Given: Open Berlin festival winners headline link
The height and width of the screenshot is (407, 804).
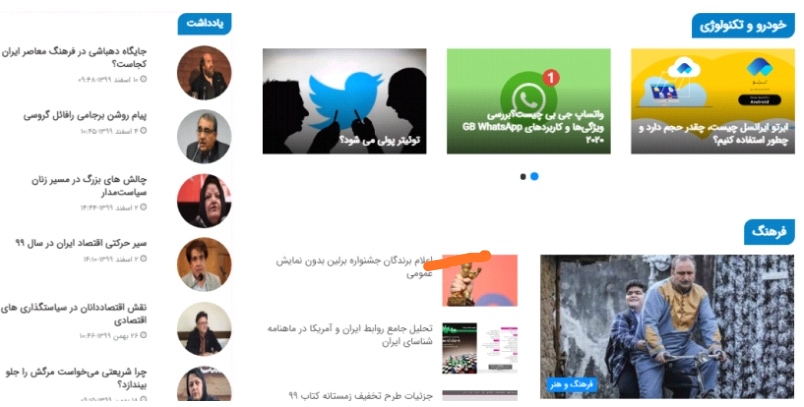Looking at the screenshot, I should (354, 267).
